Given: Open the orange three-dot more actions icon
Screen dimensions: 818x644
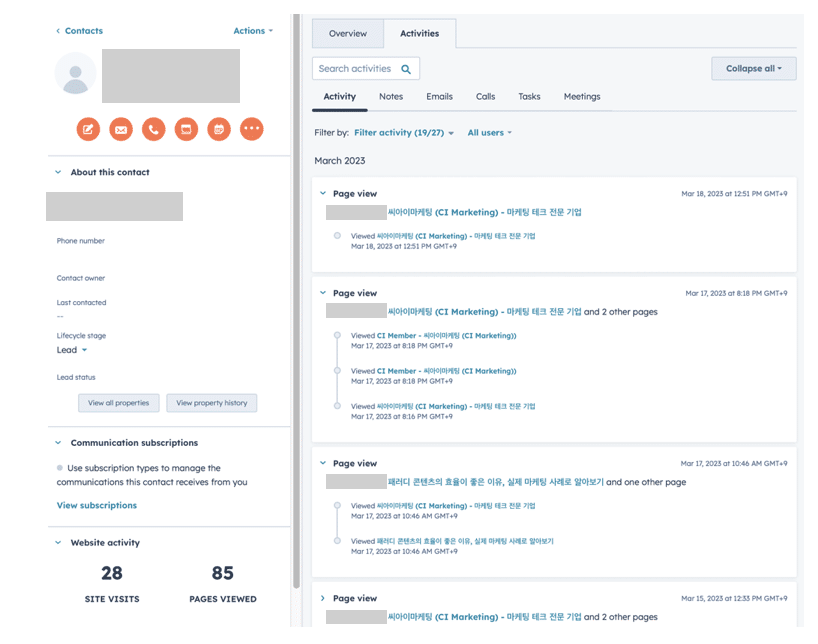Looking at the screenshot, I should click(x=252, y=129).
